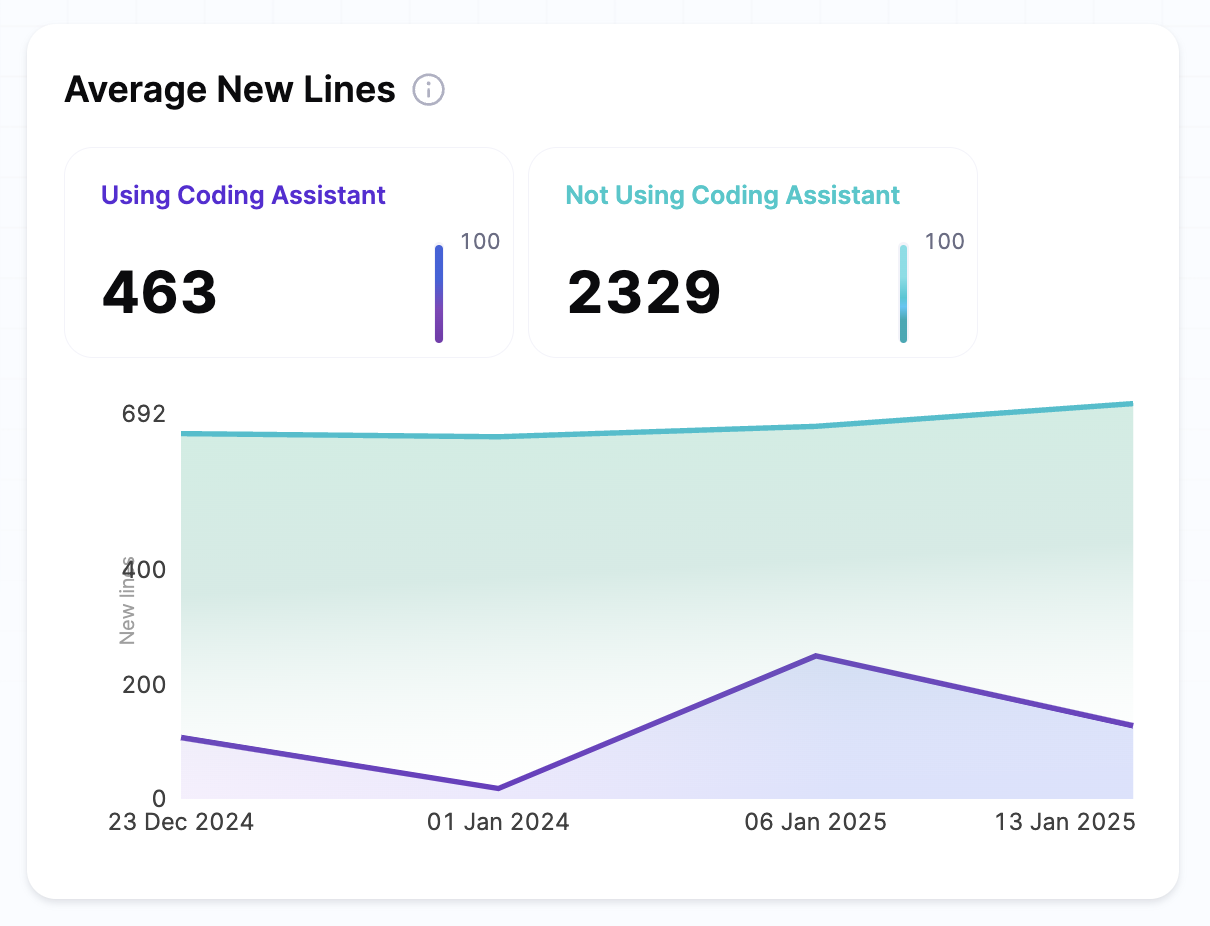Click the purple gradient bar in Using Coding Assistant card
Screen dimensions: 1210x926
[x=439, y=294]
